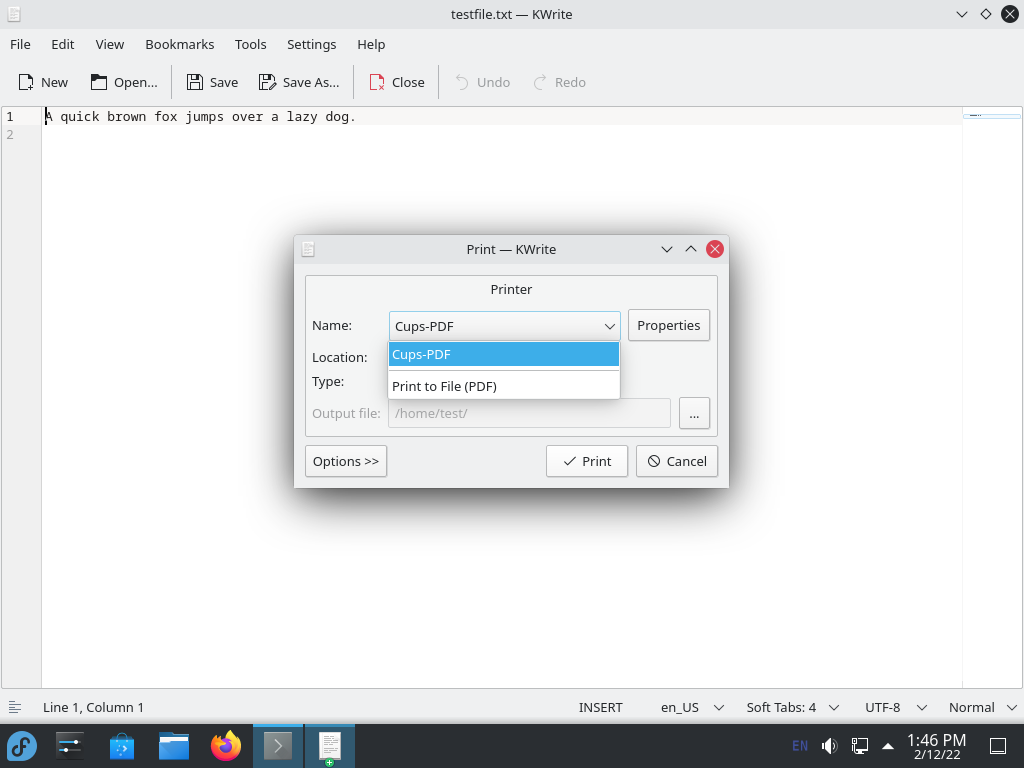Open the Settings menu
The image size is (1024, 768).
coord(312,44)
